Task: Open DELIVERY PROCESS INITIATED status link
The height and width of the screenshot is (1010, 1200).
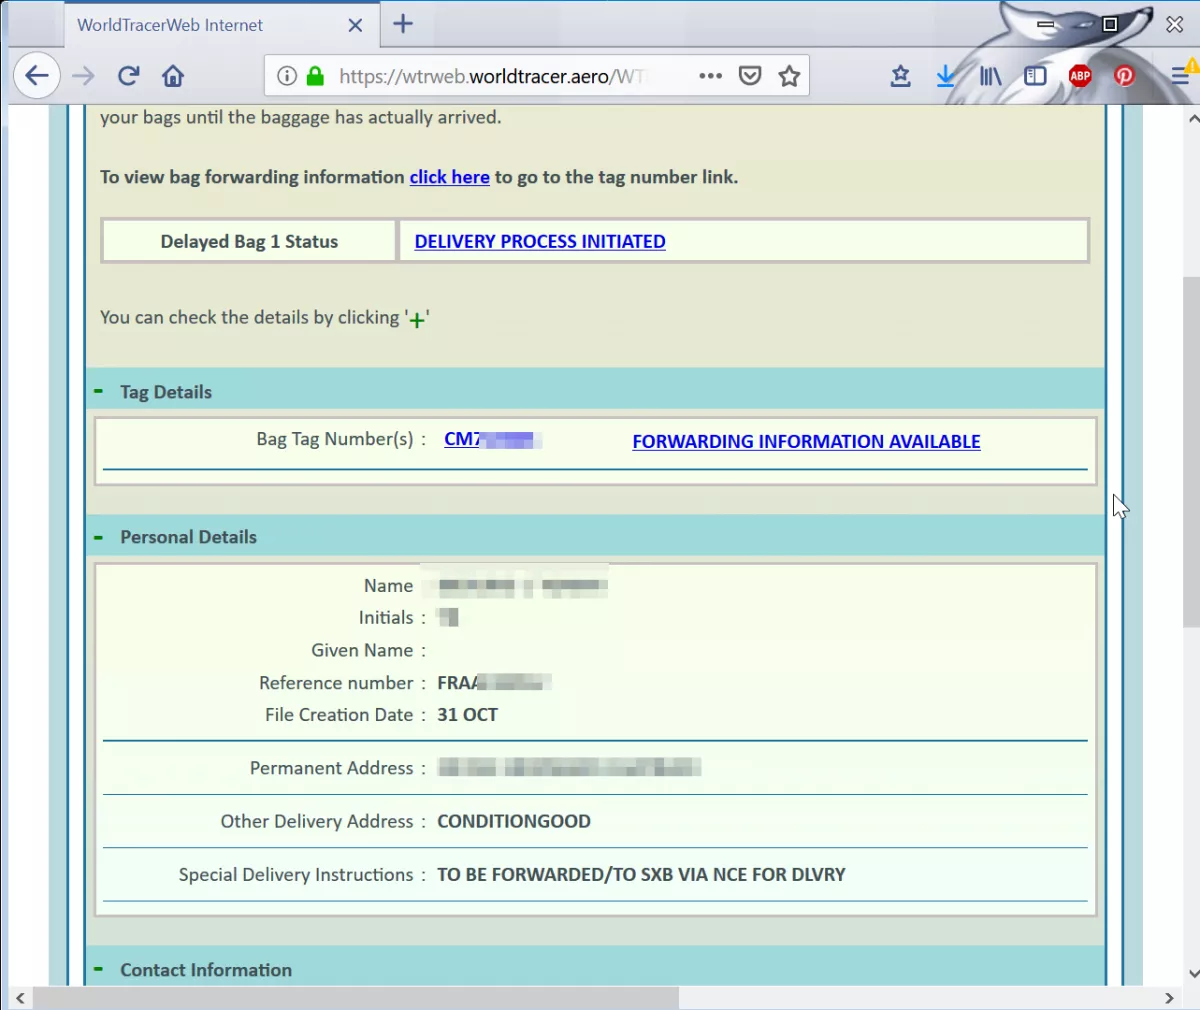Action: point(540,241)
